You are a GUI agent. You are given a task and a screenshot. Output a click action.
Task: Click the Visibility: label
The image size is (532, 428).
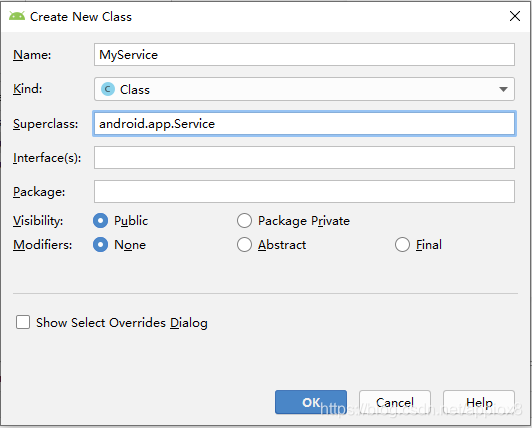pos(38,221)
